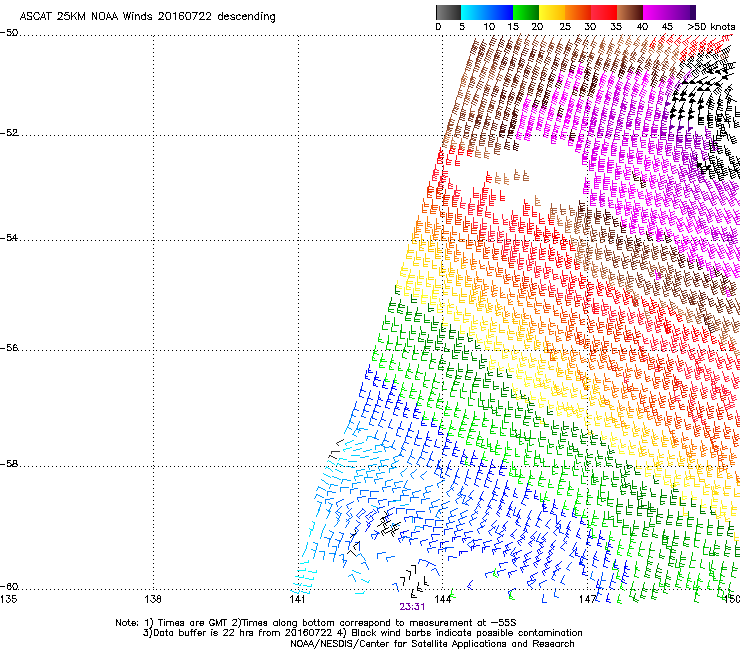Click the -58 latitude axis label
The width and height of the screenshot is (740, 650).
pyautogui.click(x=9, y=464)
